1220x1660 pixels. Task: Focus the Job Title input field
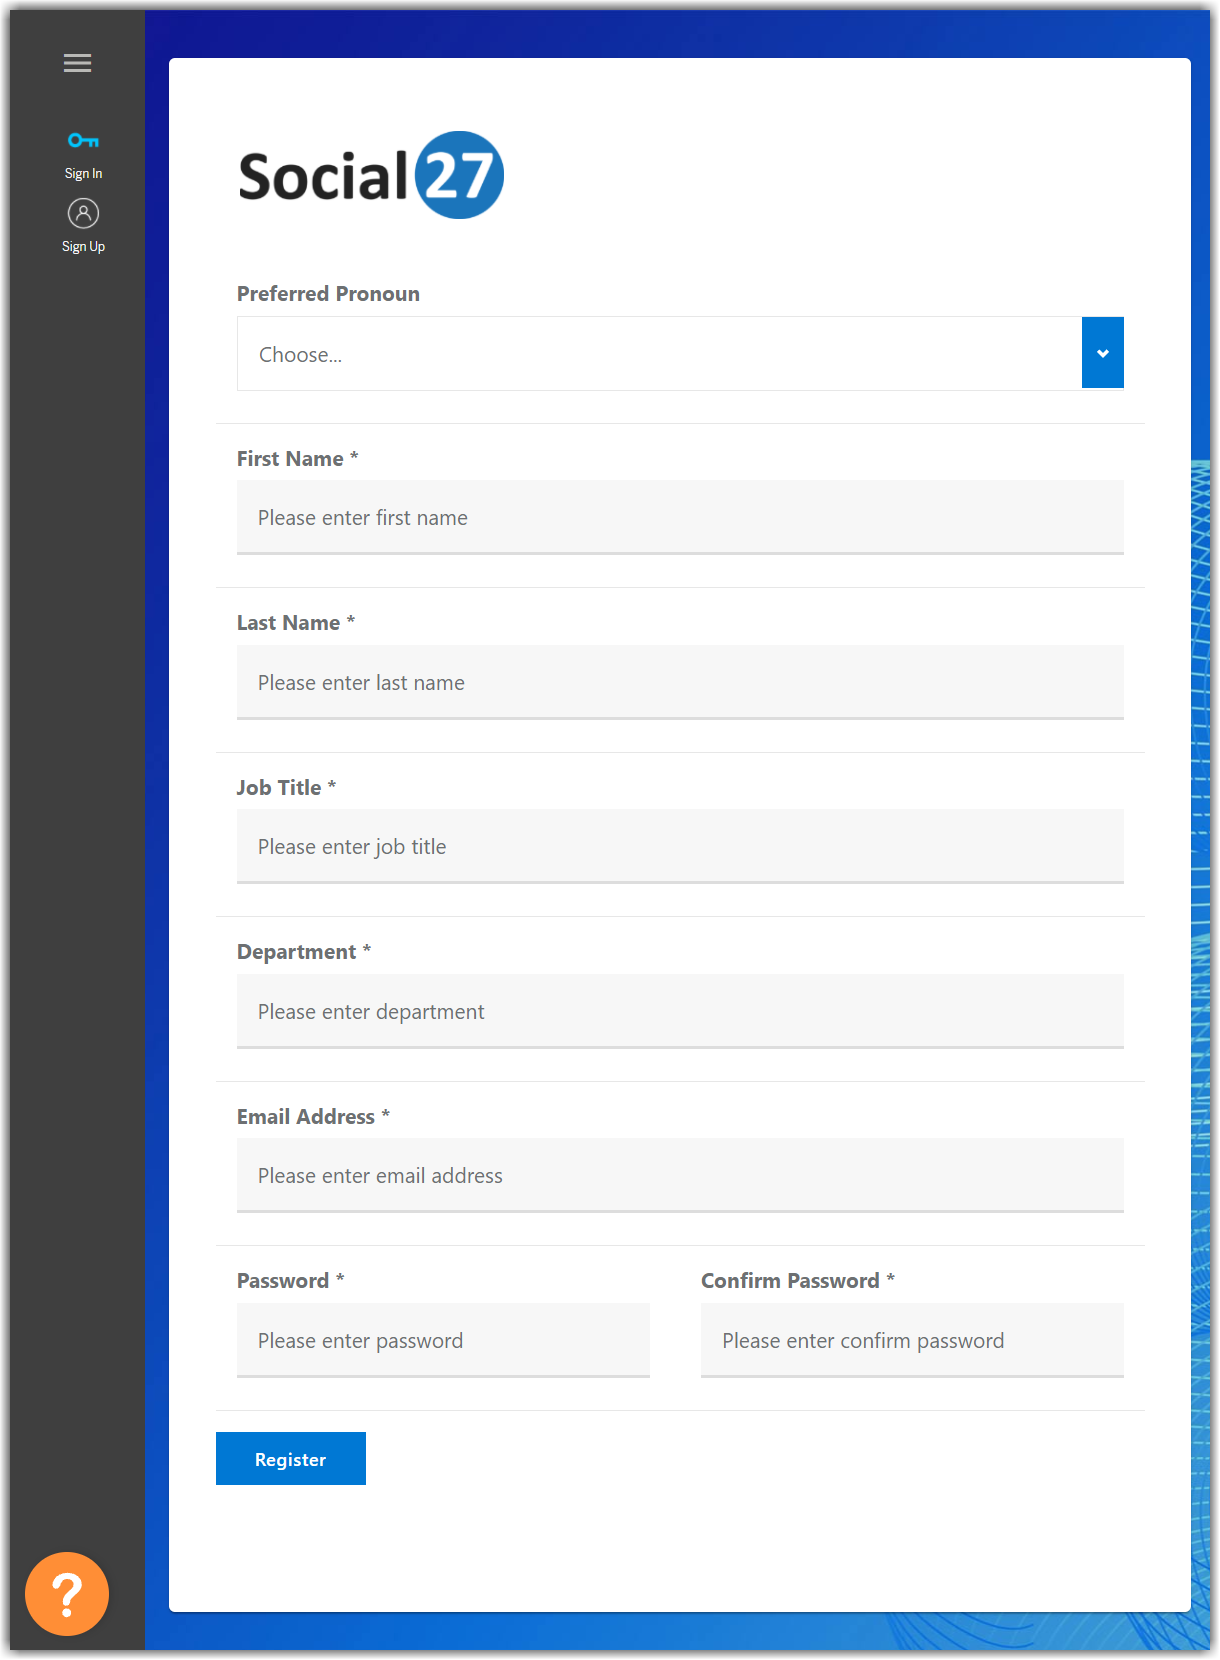point(680,846)
